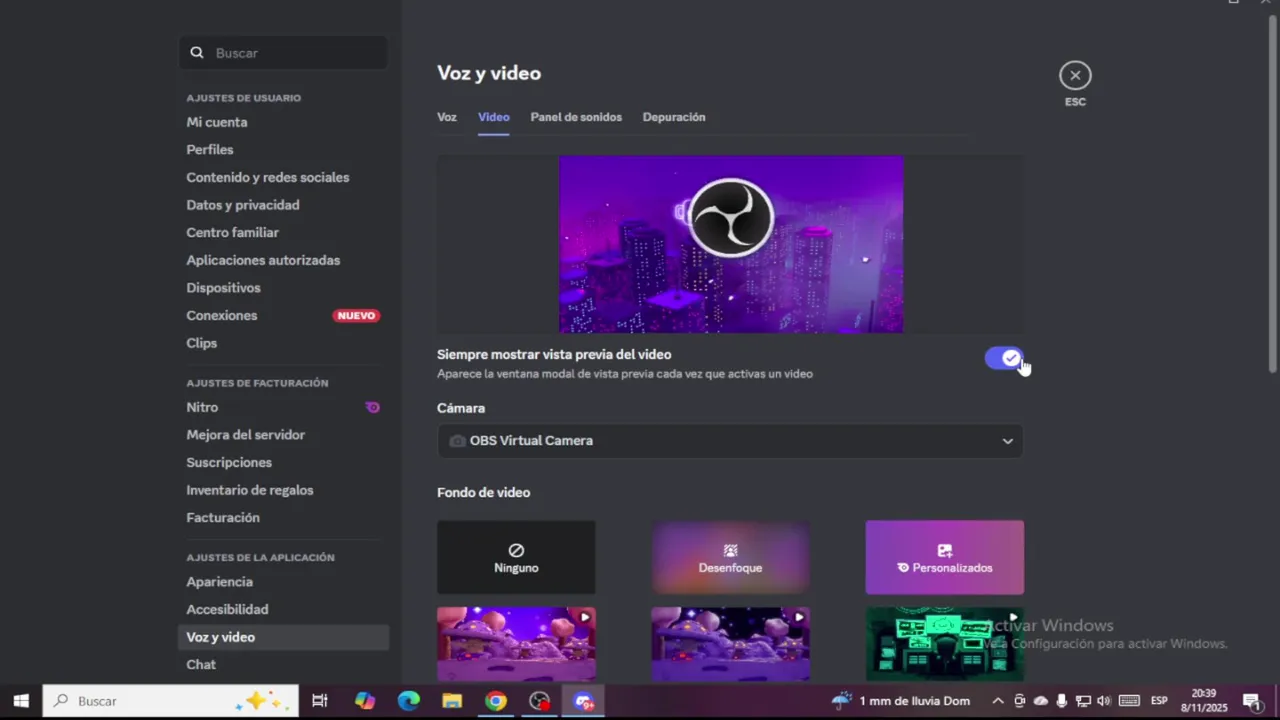
Task: Show hidden system tray icons
Action: [997, 701]
